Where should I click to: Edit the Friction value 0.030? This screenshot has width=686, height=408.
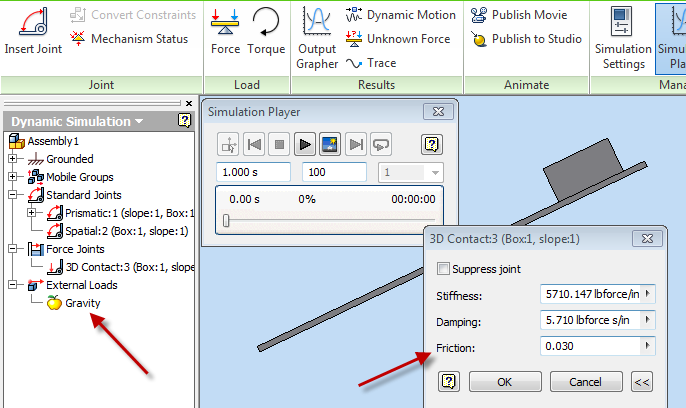[x=592, y=346]
